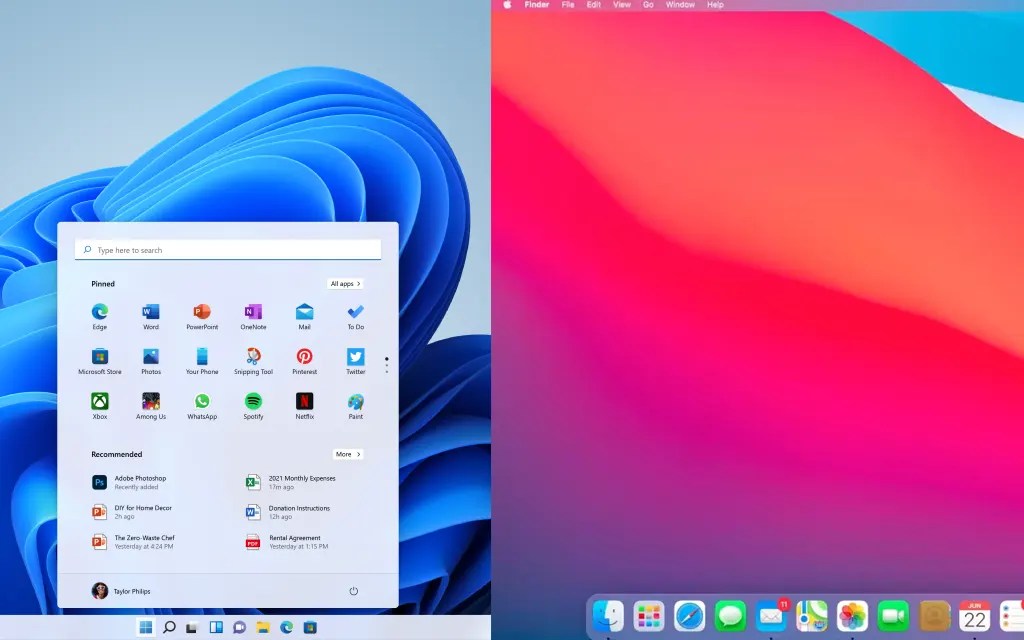Open the Spotify app
This screenshot has width=1024, height=640.
click(253, 406)
